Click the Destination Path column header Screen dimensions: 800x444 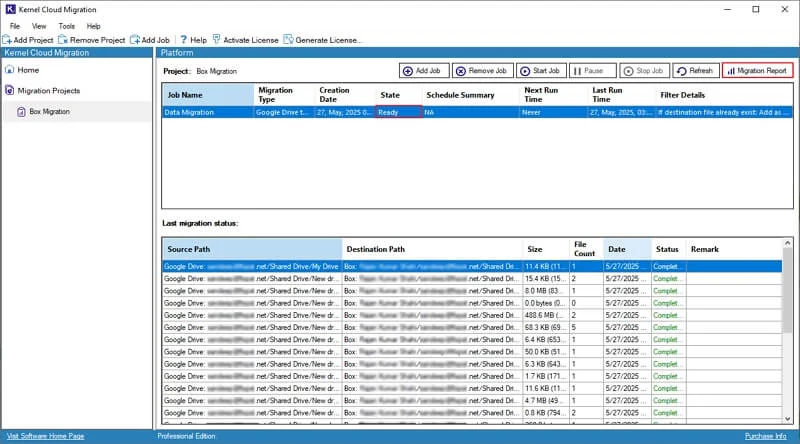tap(432, 249)
